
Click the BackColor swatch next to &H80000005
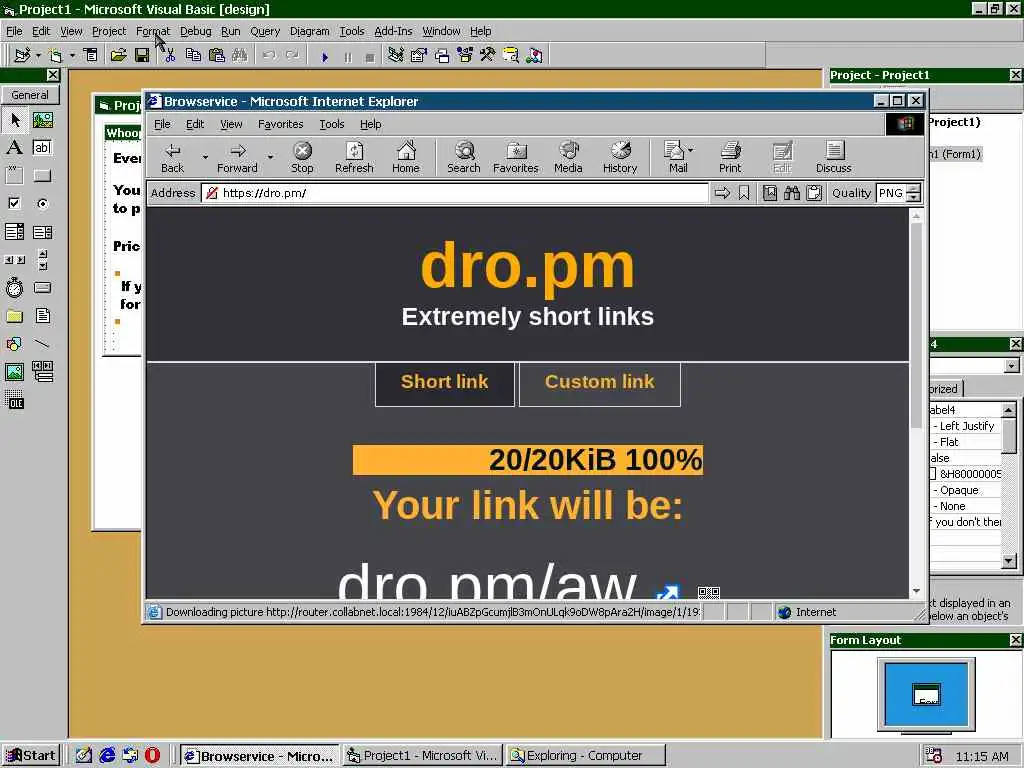(933, 474)
